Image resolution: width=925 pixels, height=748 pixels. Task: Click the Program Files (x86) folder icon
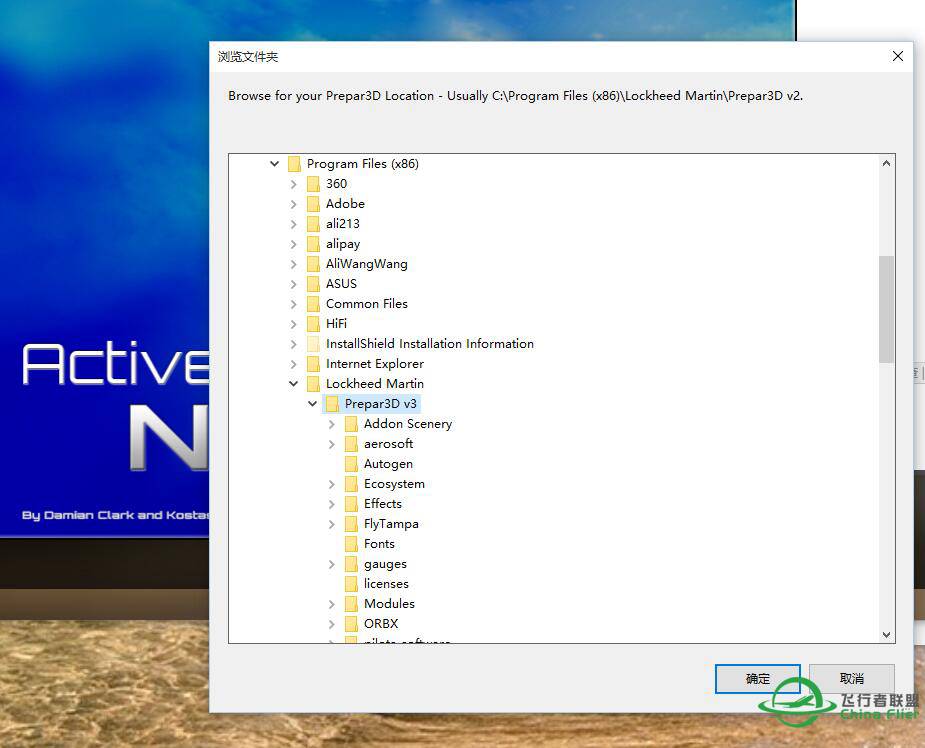(x=294, y=164)
